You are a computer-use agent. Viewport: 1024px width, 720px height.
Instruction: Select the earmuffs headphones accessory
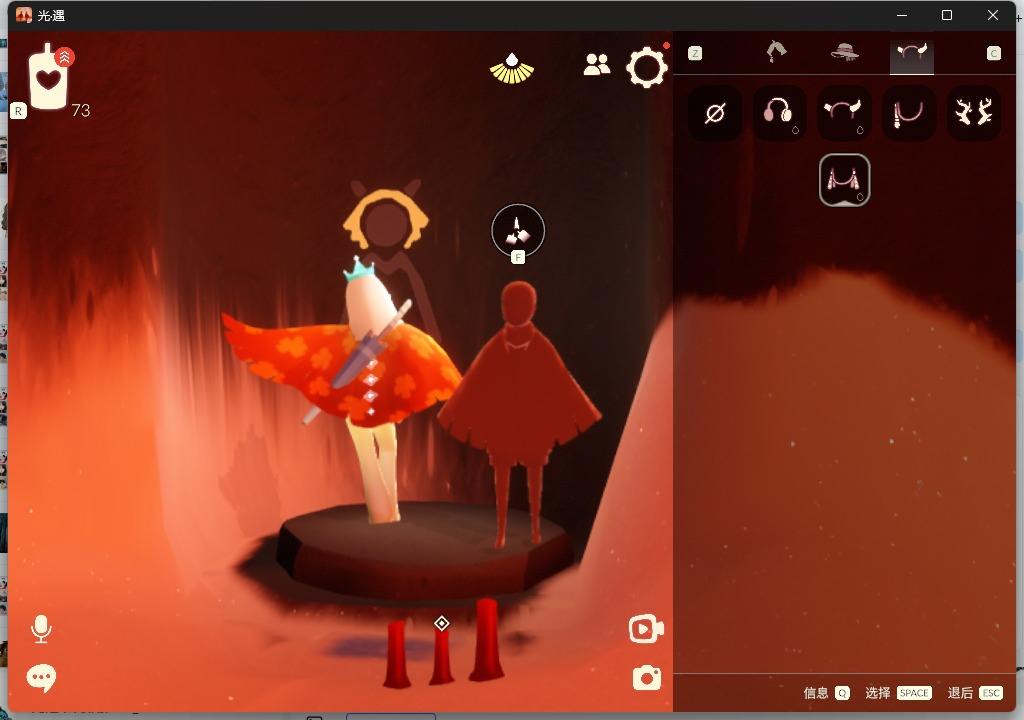pyautogui.click(x=779, y=113)
